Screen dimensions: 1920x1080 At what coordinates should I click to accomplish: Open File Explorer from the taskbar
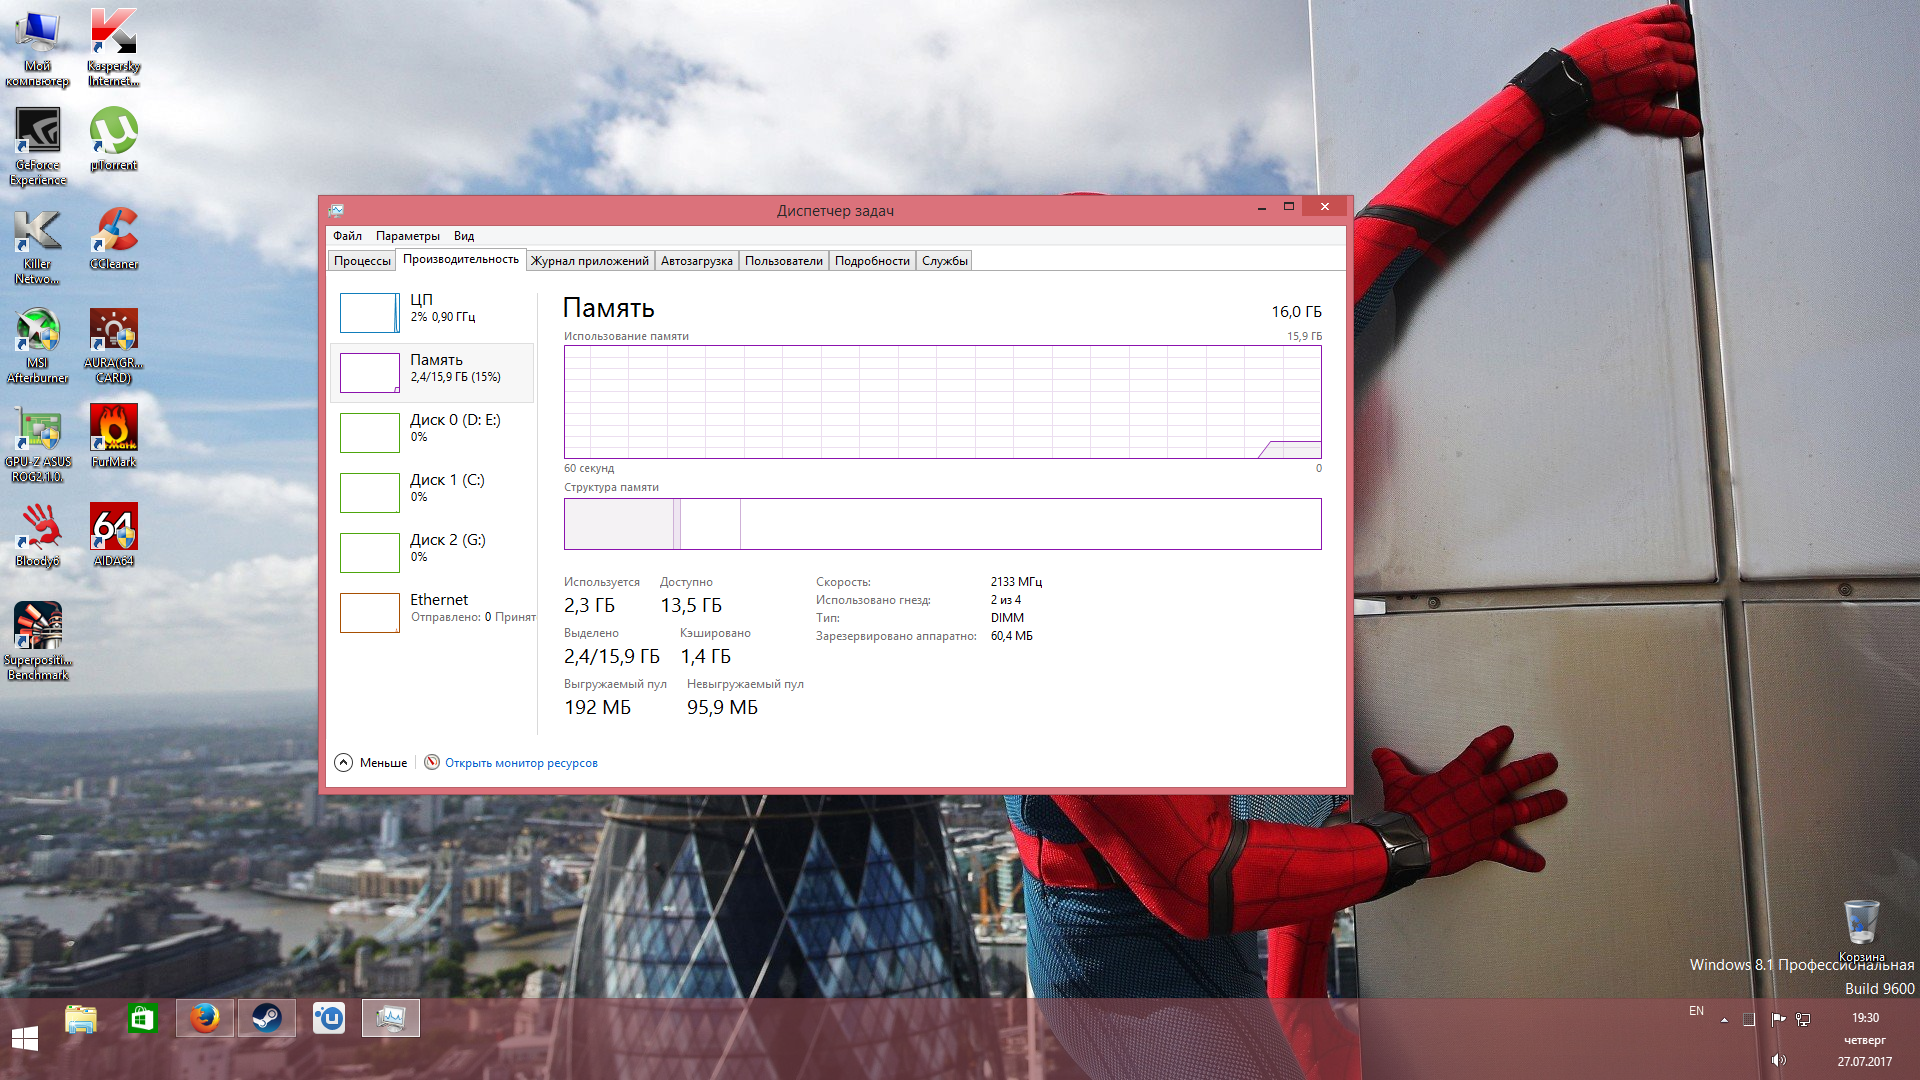point(81,1019)
